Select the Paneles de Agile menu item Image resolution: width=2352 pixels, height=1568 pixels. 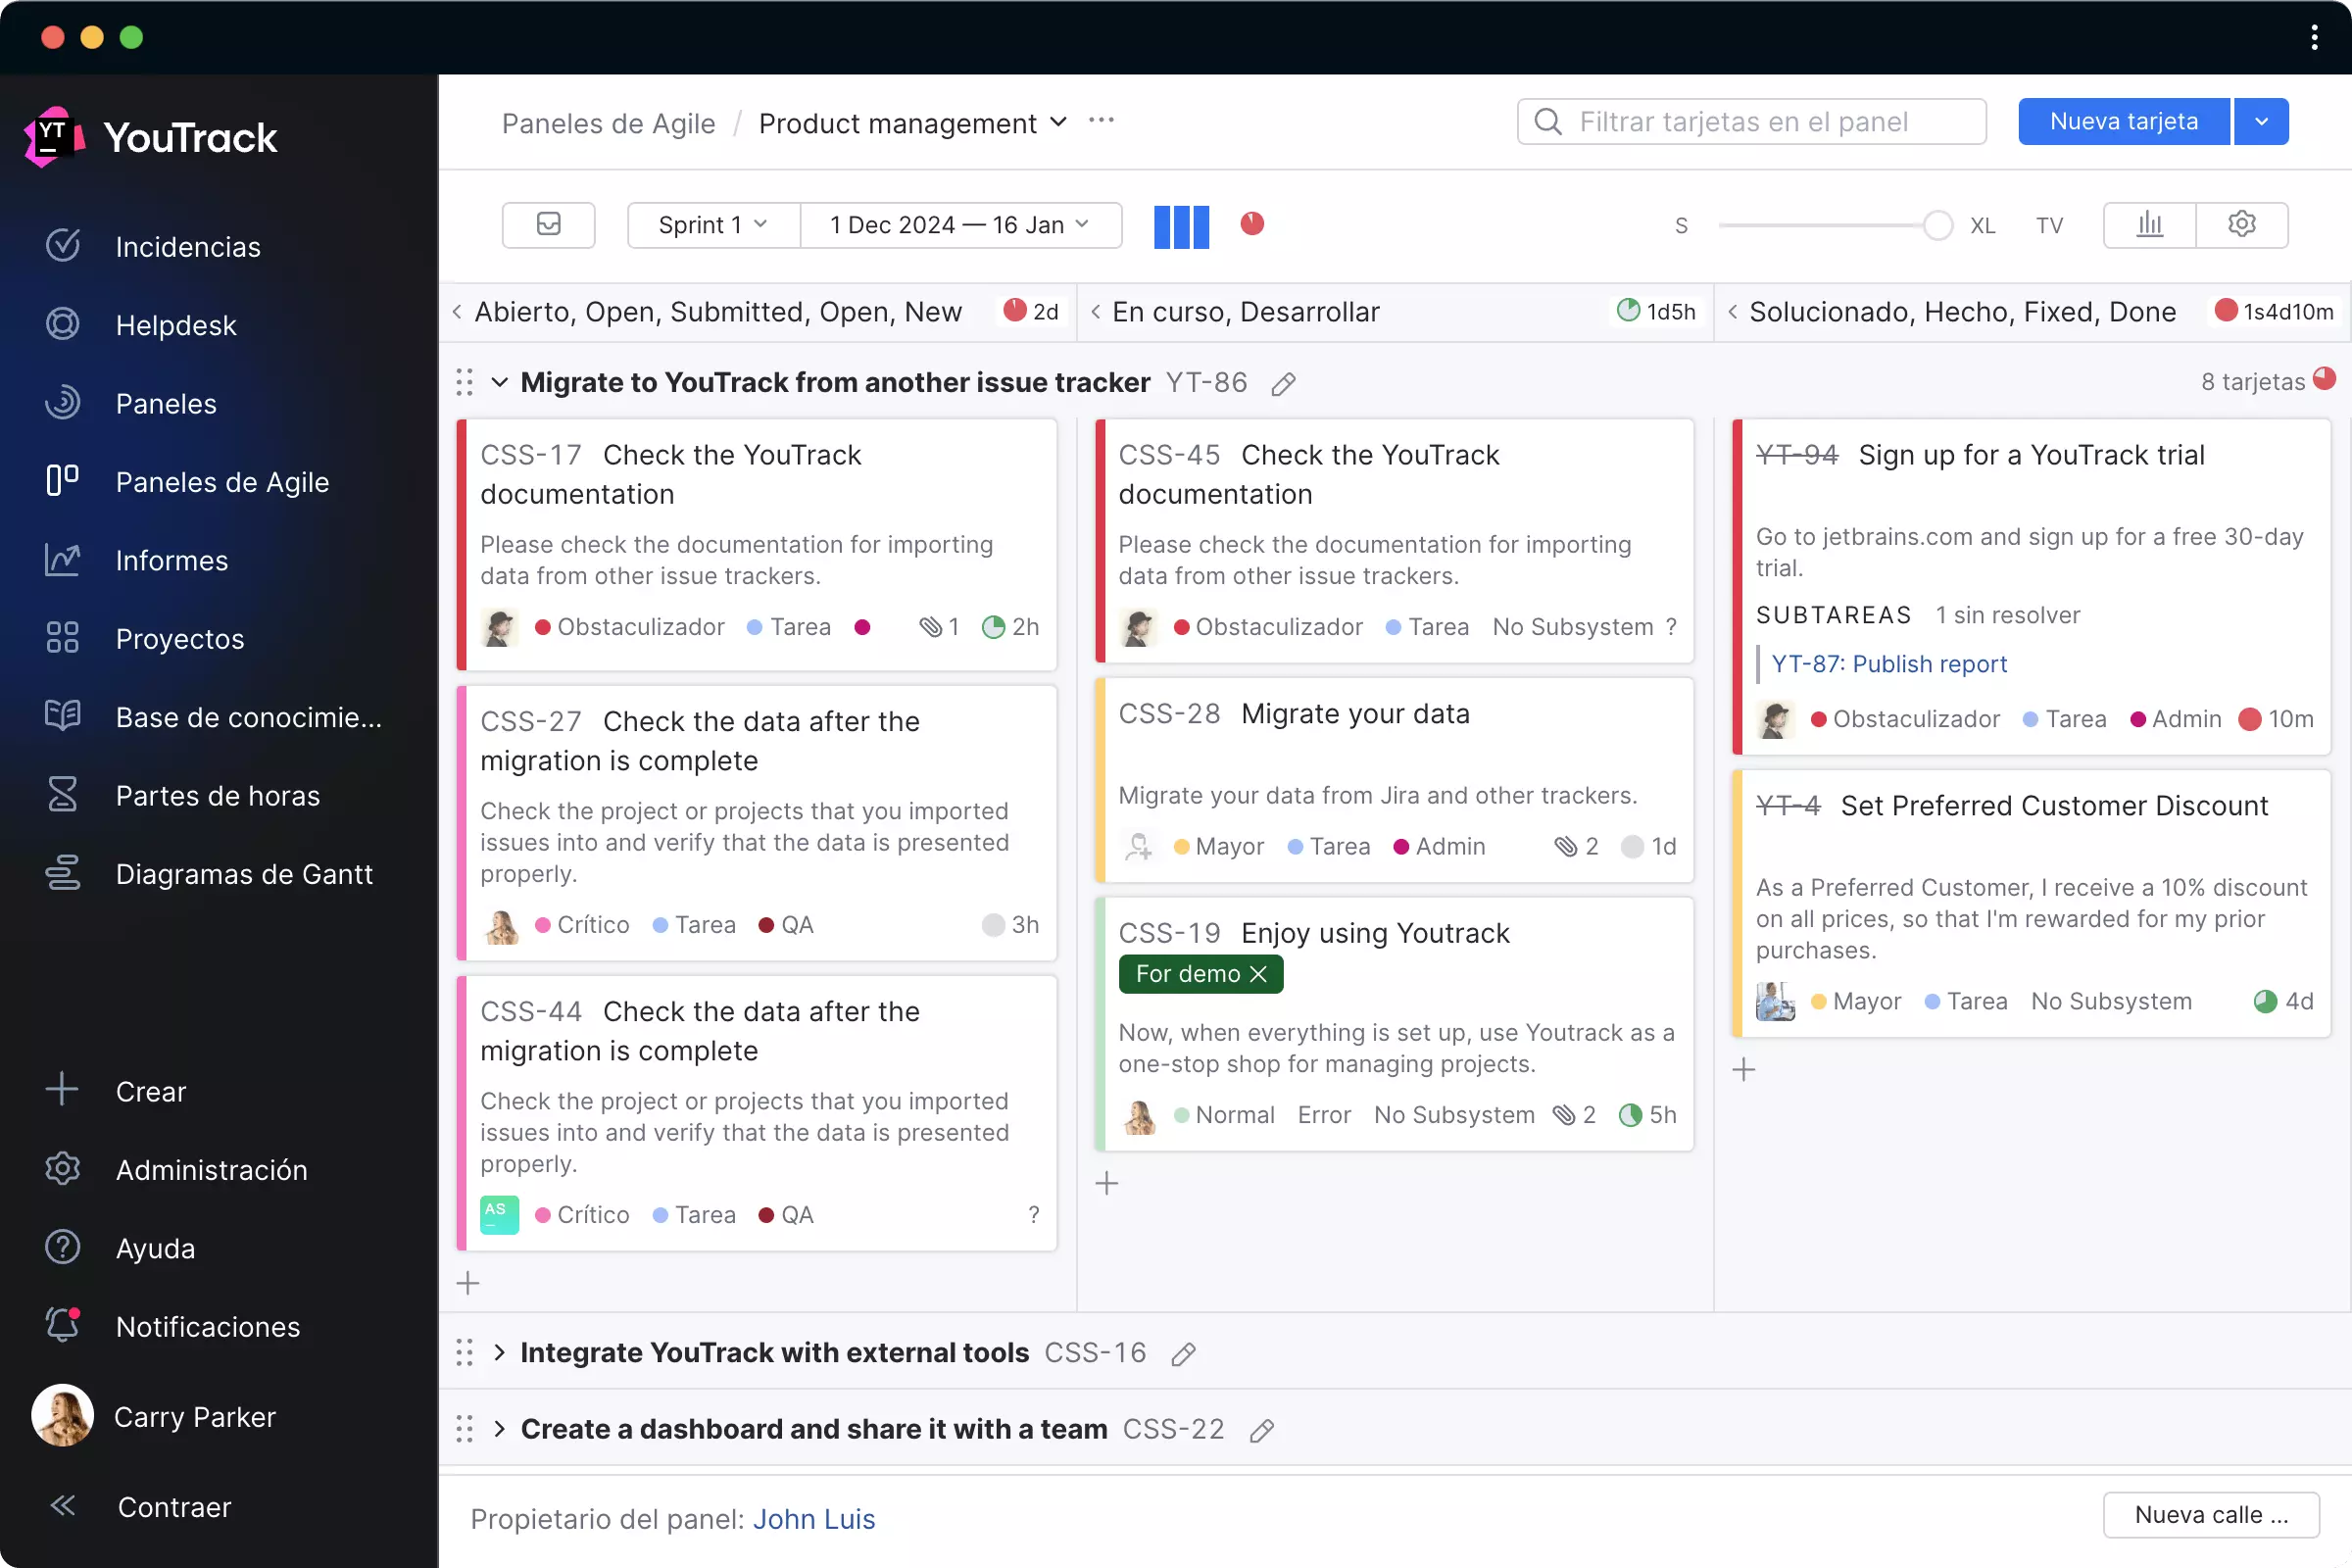click(x=222, y=481)
